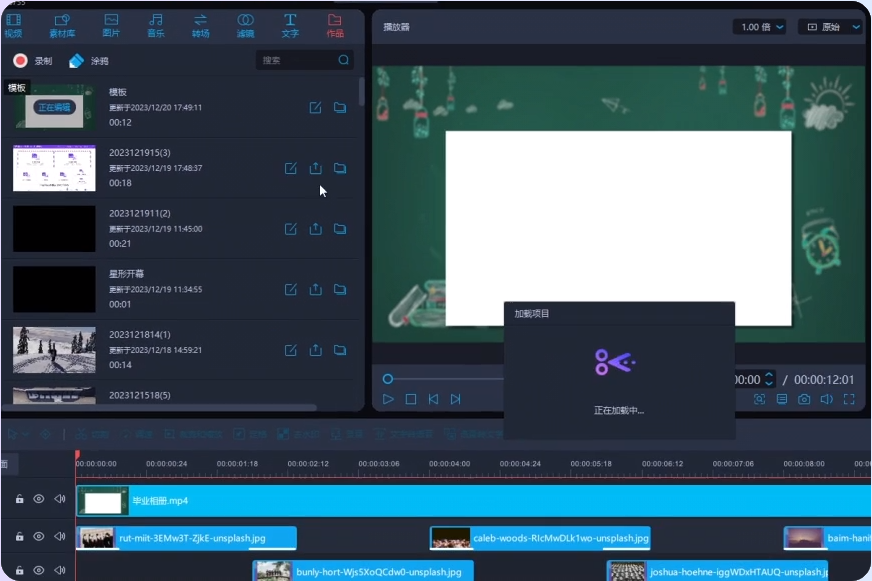Switch to the 图片 (Pictures) tab
The image size is (872, 581).
point(111,26)
